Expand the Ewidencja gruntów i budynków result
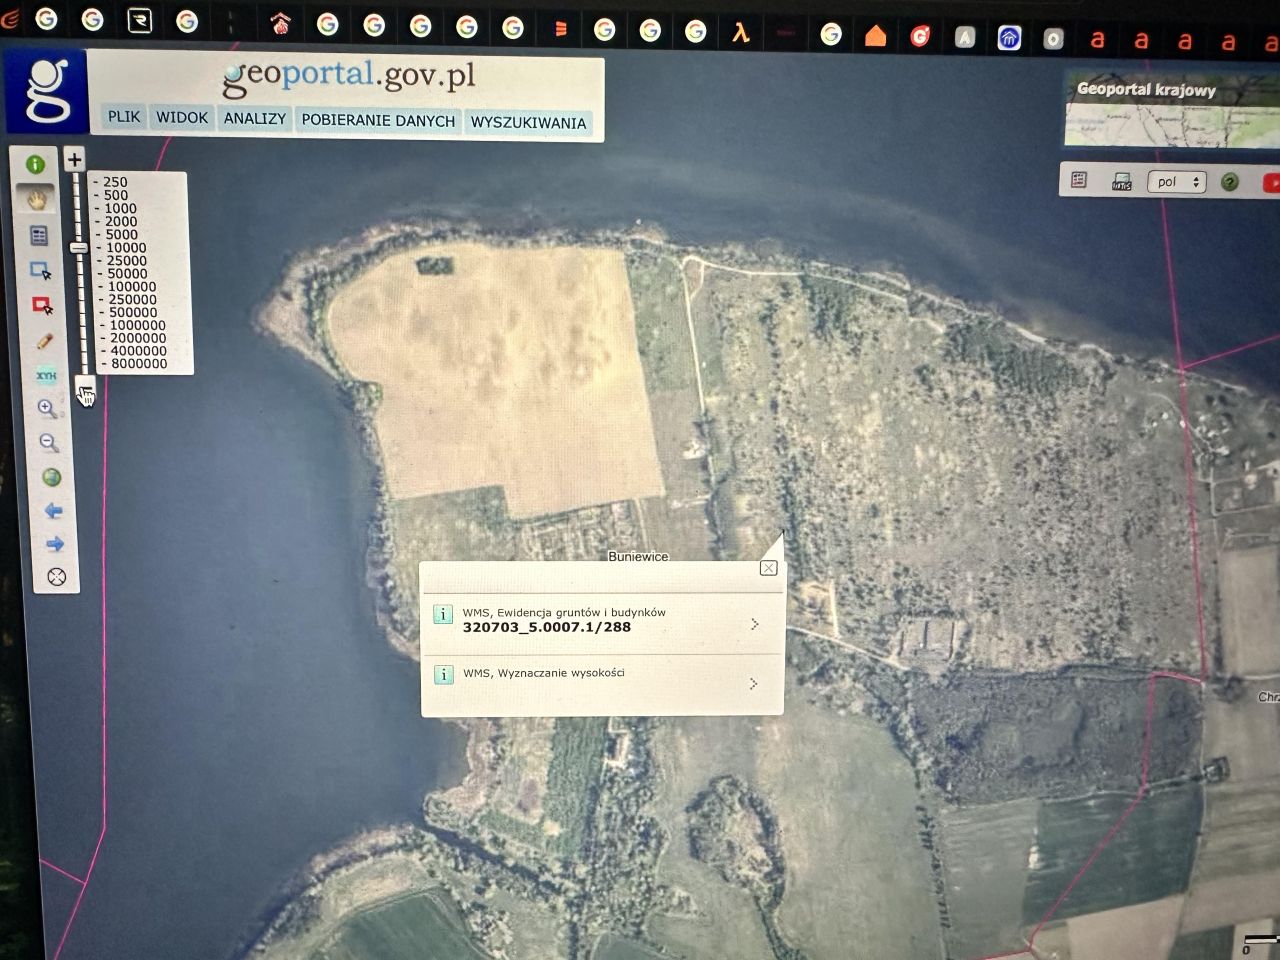This screenshot has width=1280, height=960. click(754, 624)
